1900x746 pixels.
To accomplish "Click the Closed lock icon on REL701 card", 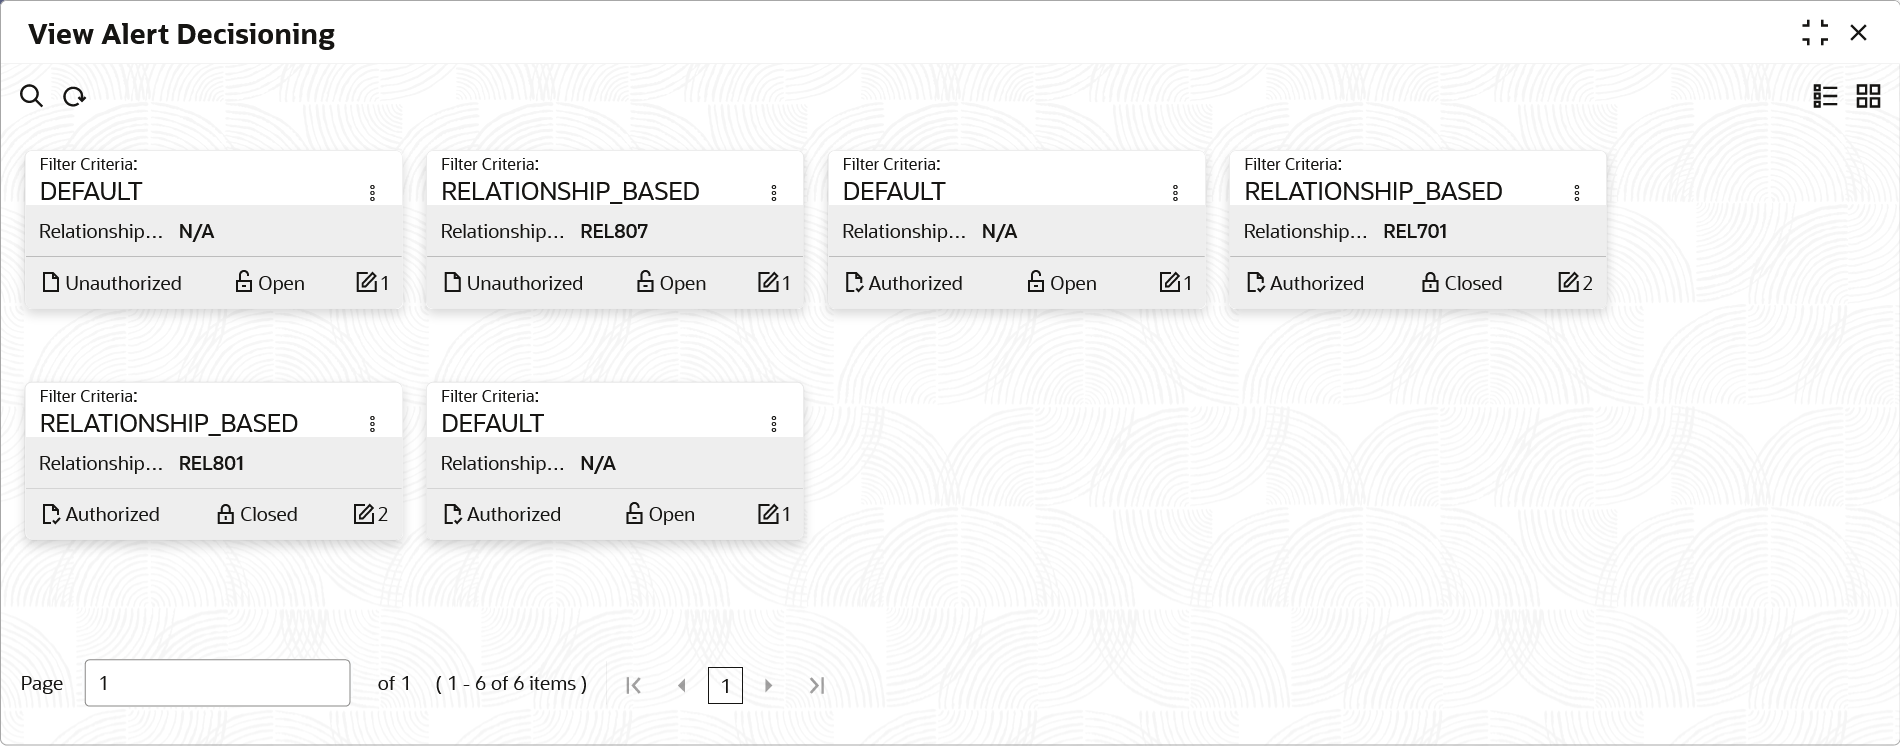I will point(1430,282).
